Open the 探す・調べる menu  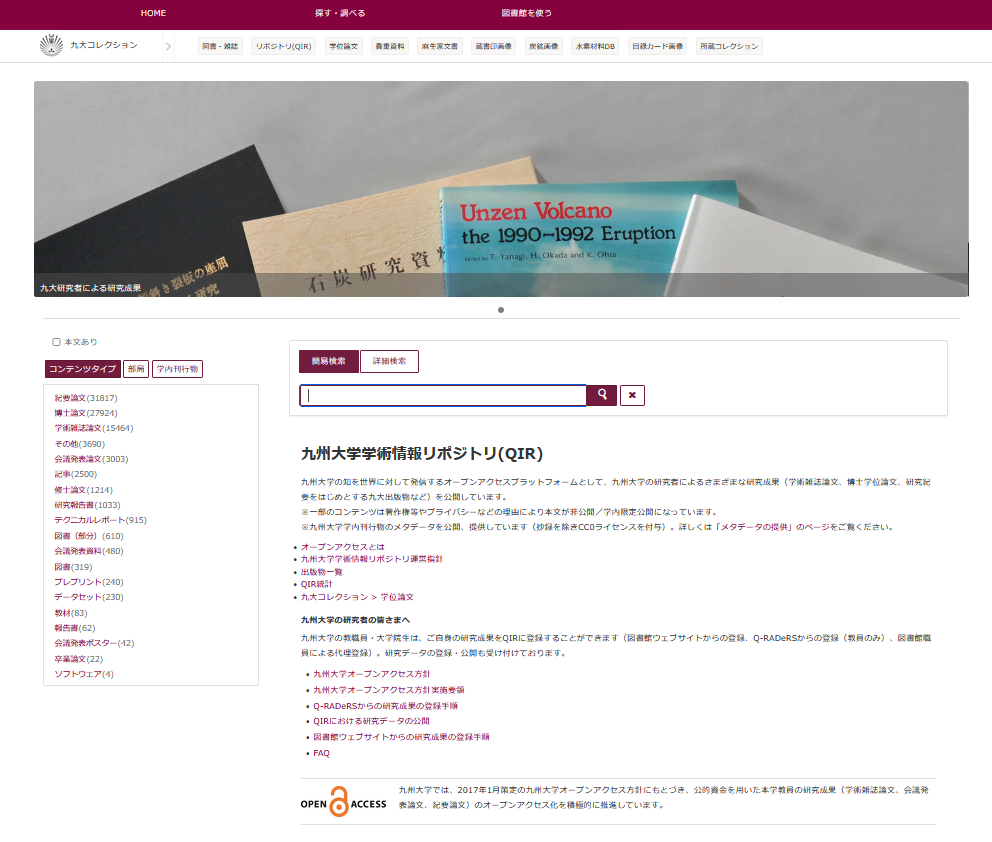[x=340, y=14]
